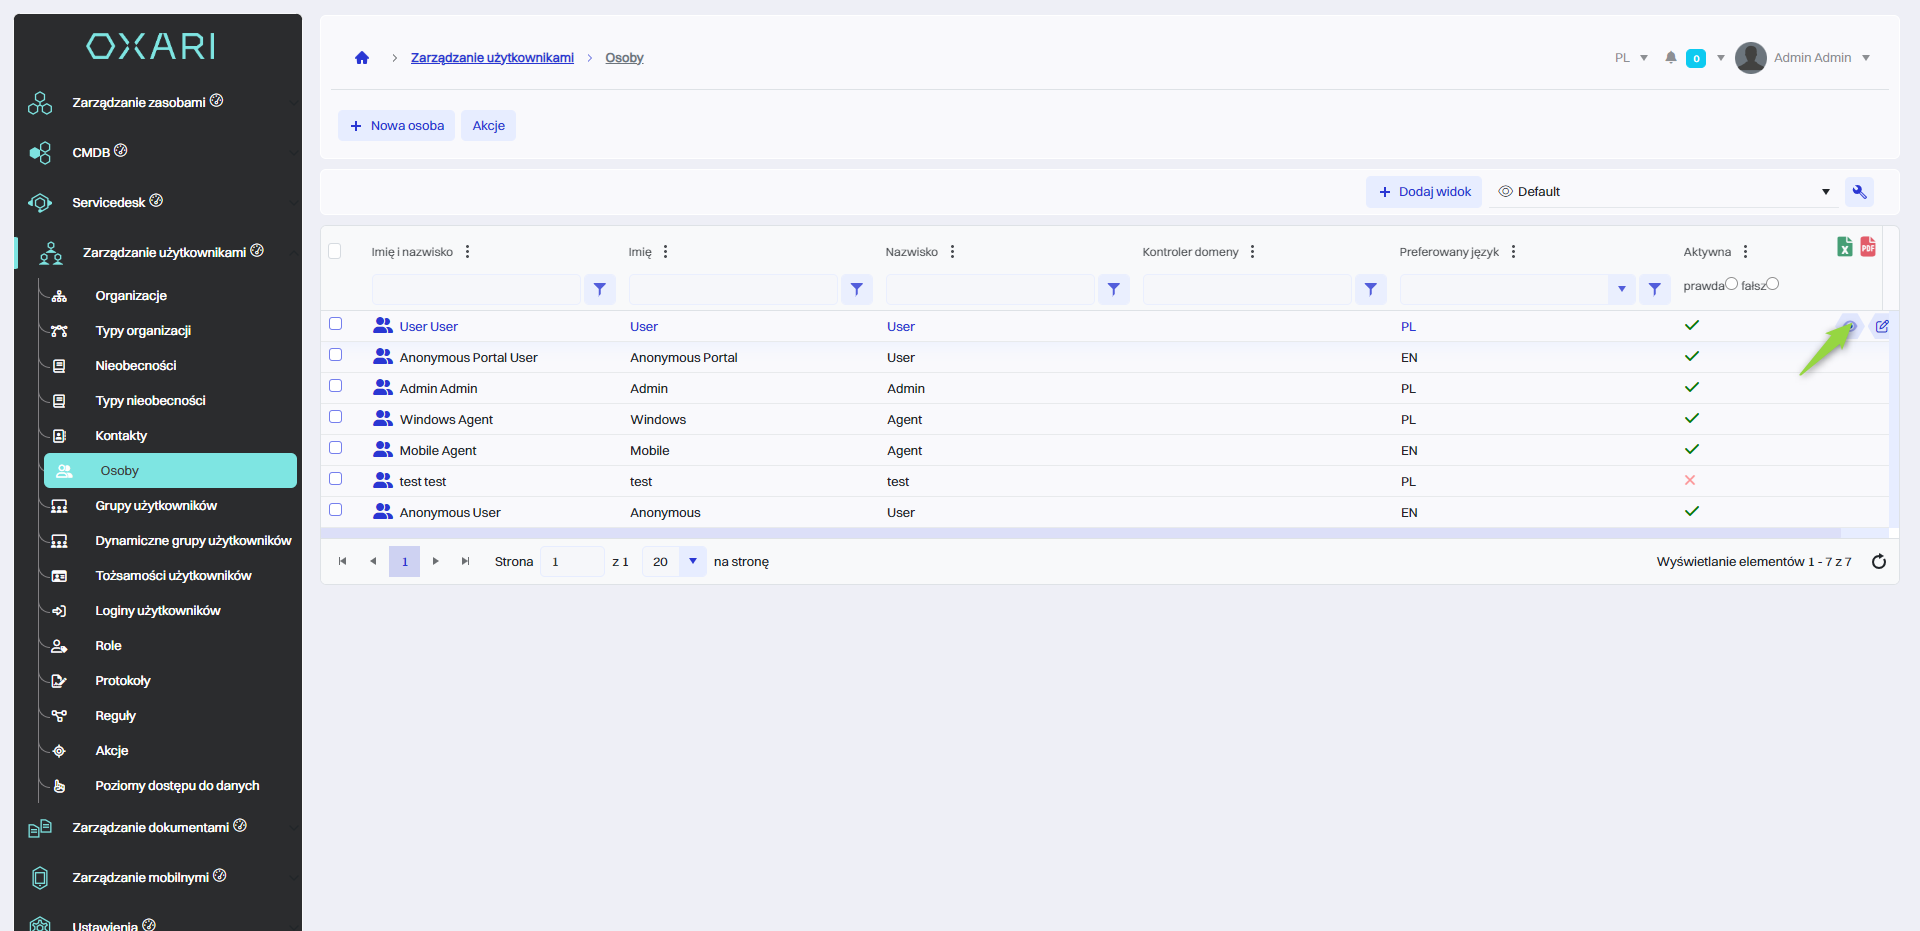
Task: Select Role from the sidebar menu
Action: [x=108, y=646]
